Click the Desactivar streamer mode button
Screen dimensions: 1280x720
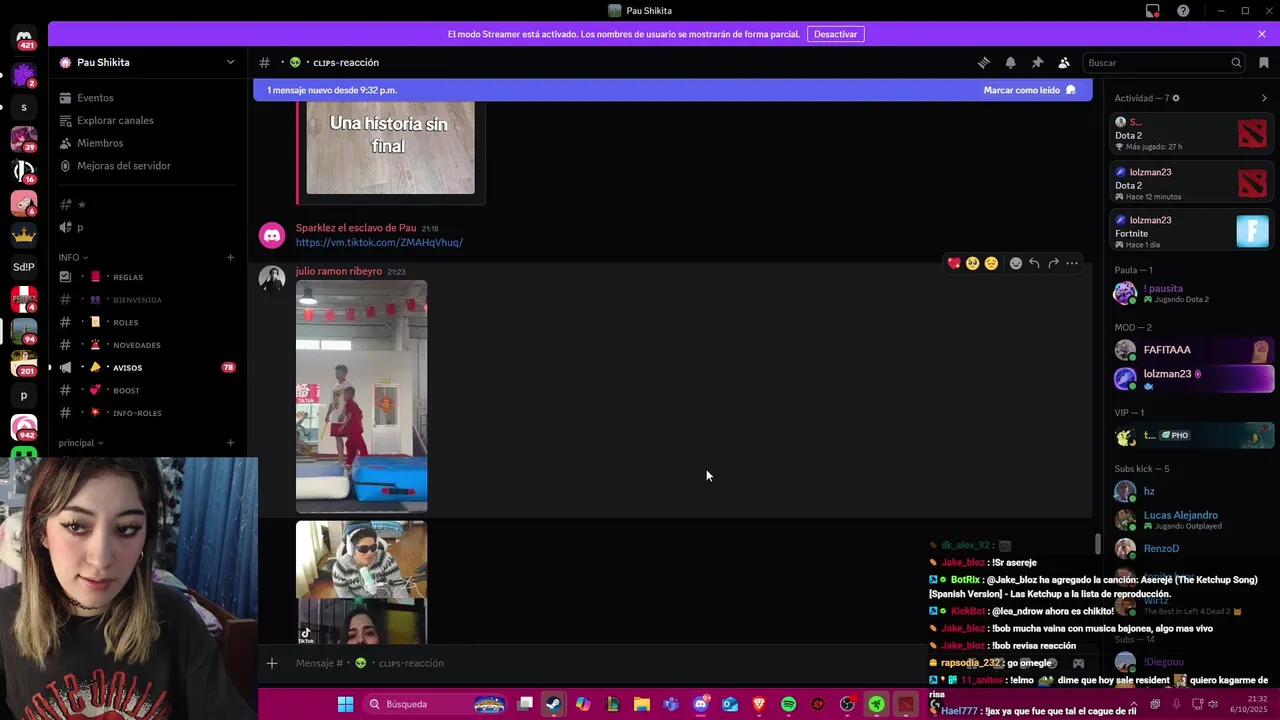coord(835,34)
